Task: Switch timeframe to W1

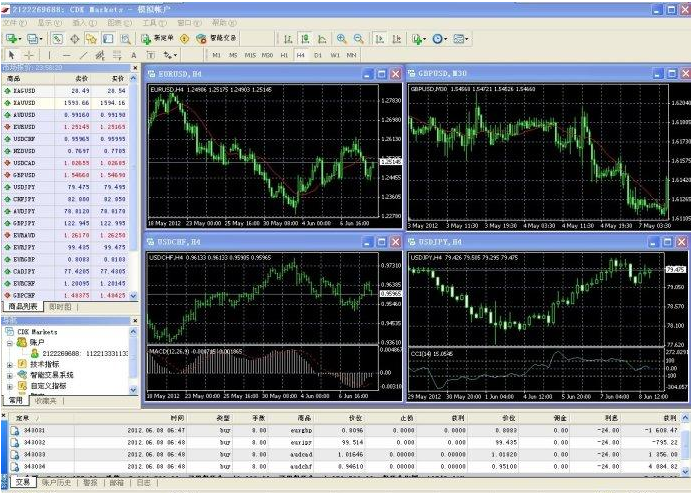Action: (x=335, y=55)
